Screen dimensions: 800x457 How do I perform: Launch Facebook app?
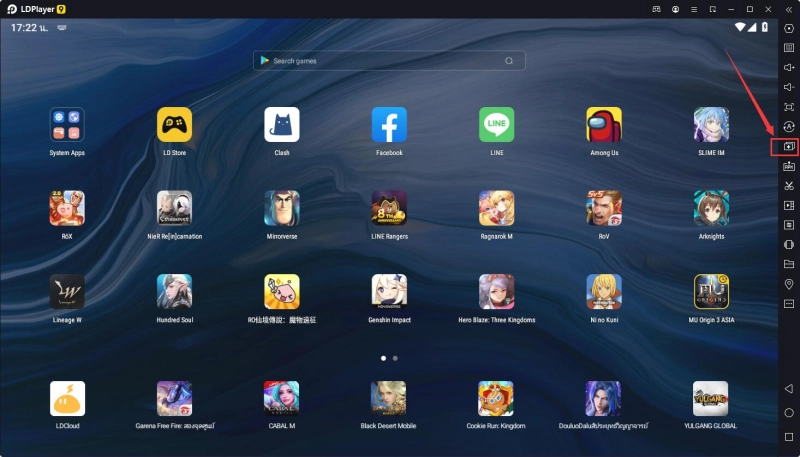pos(389,124)
